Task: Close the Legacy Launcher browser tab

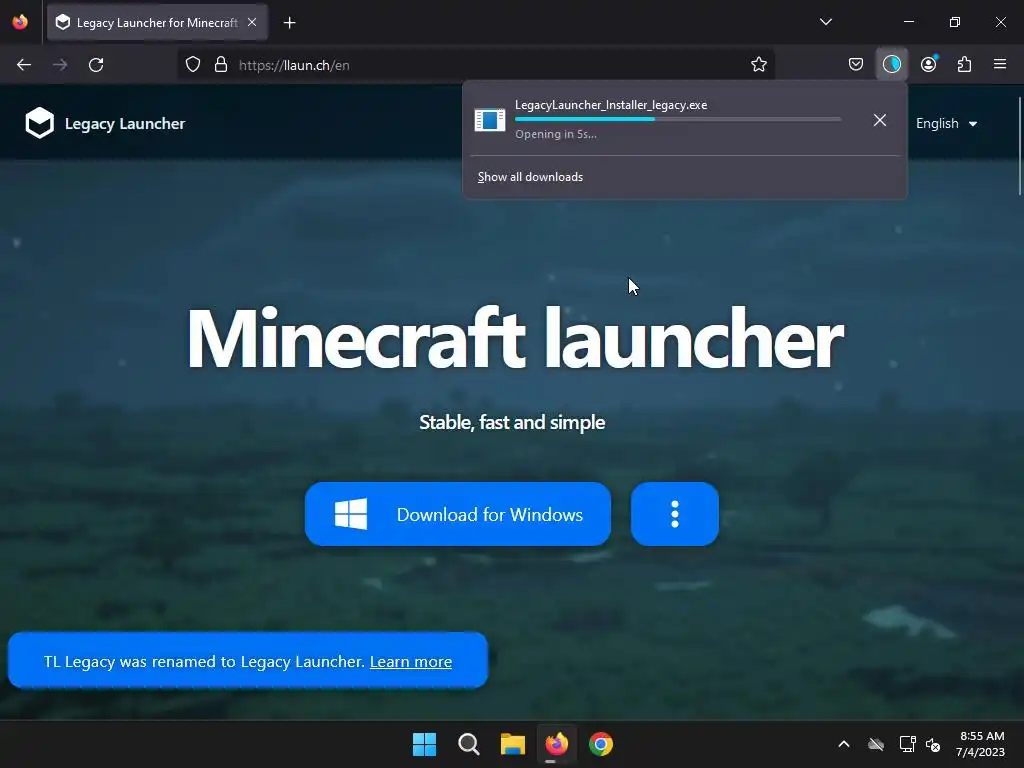Action: click(252, 22)
